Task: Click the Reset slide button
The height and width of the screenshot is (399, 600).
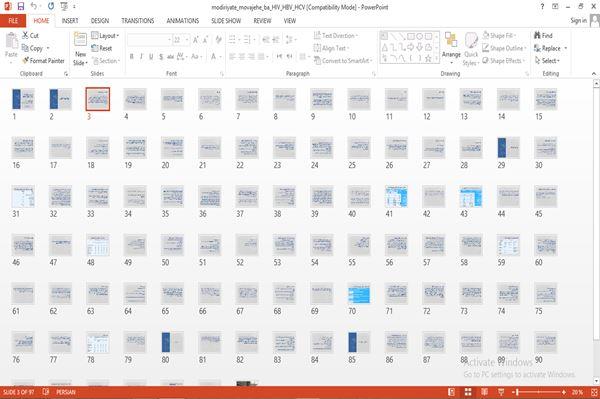Action: tap(102, 48)
